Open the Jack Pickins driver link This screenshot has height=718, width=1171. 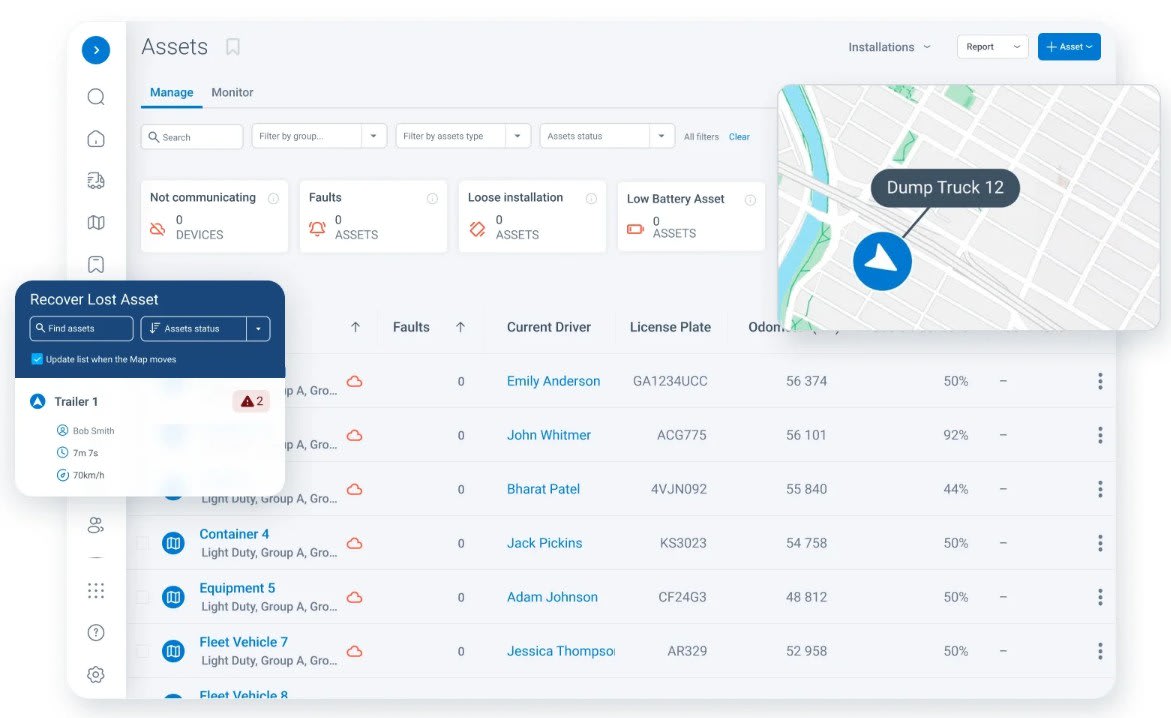click(x=544, y=543)
